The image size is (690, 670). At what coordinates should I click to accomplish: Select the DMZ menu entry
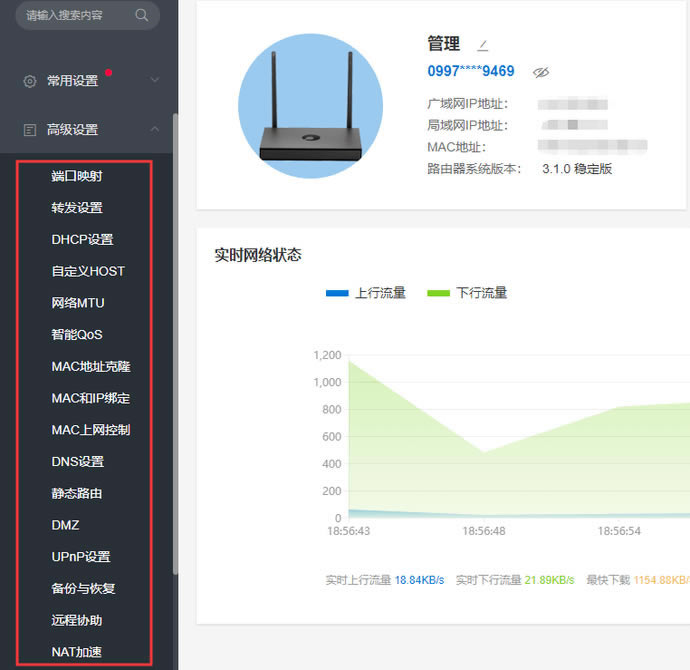coord(65,525)
